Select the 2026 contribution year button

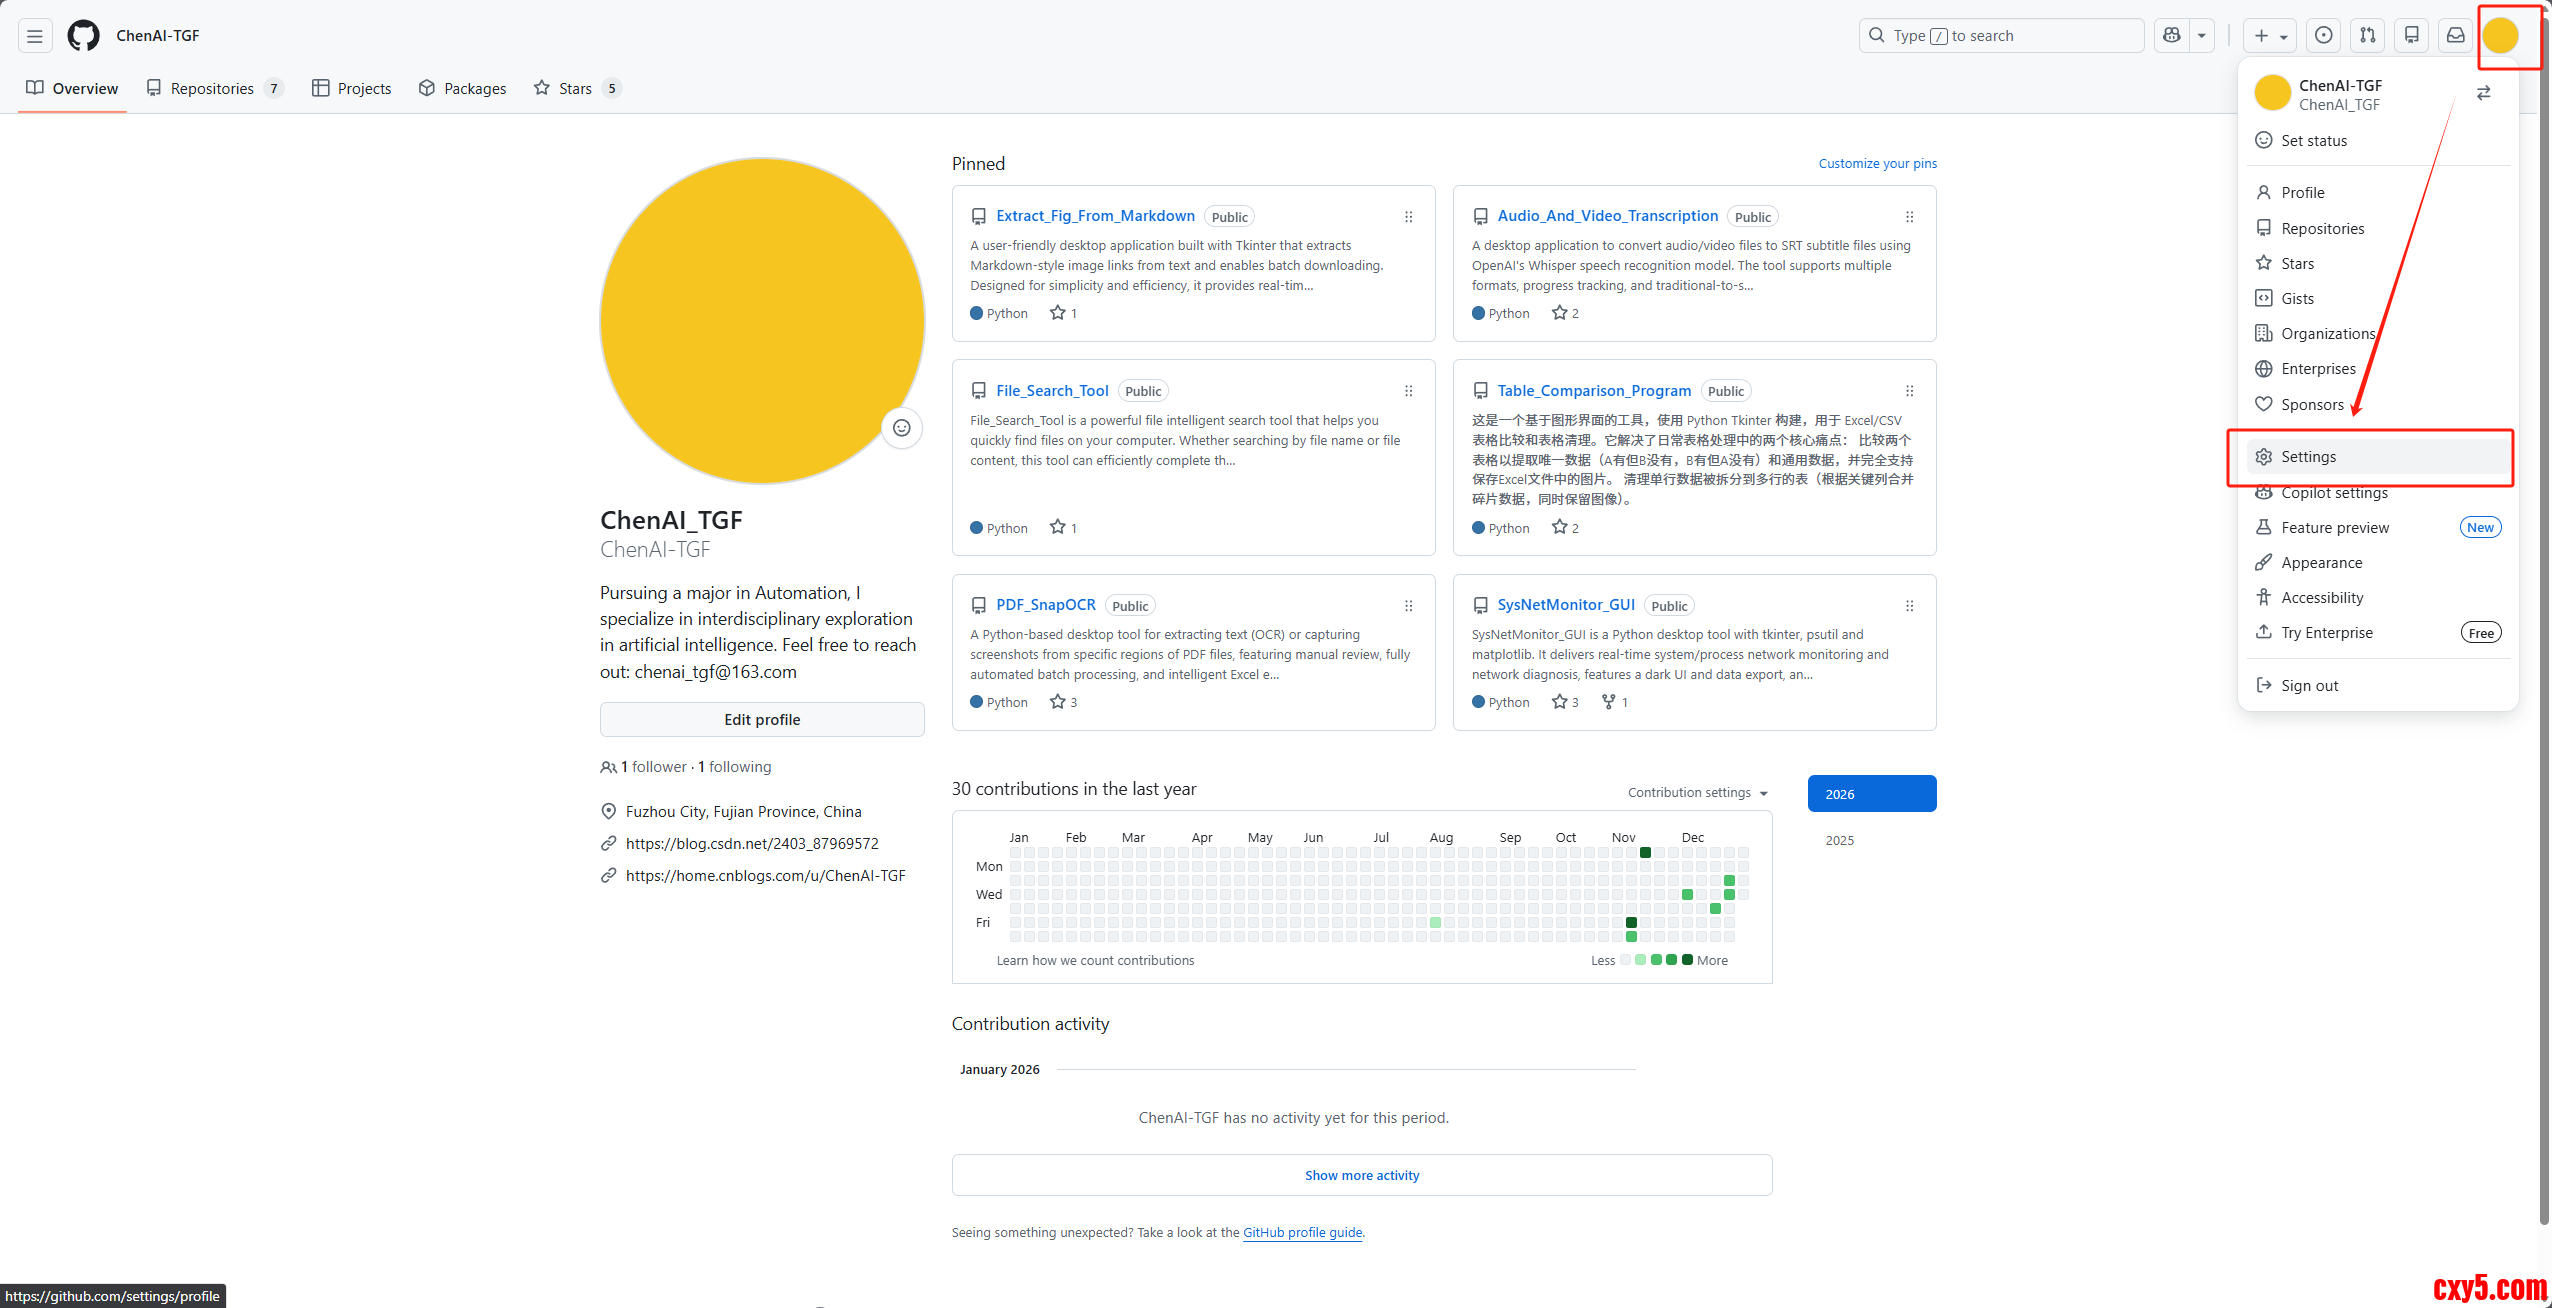pyautogui.click(x=1871, y=794)
